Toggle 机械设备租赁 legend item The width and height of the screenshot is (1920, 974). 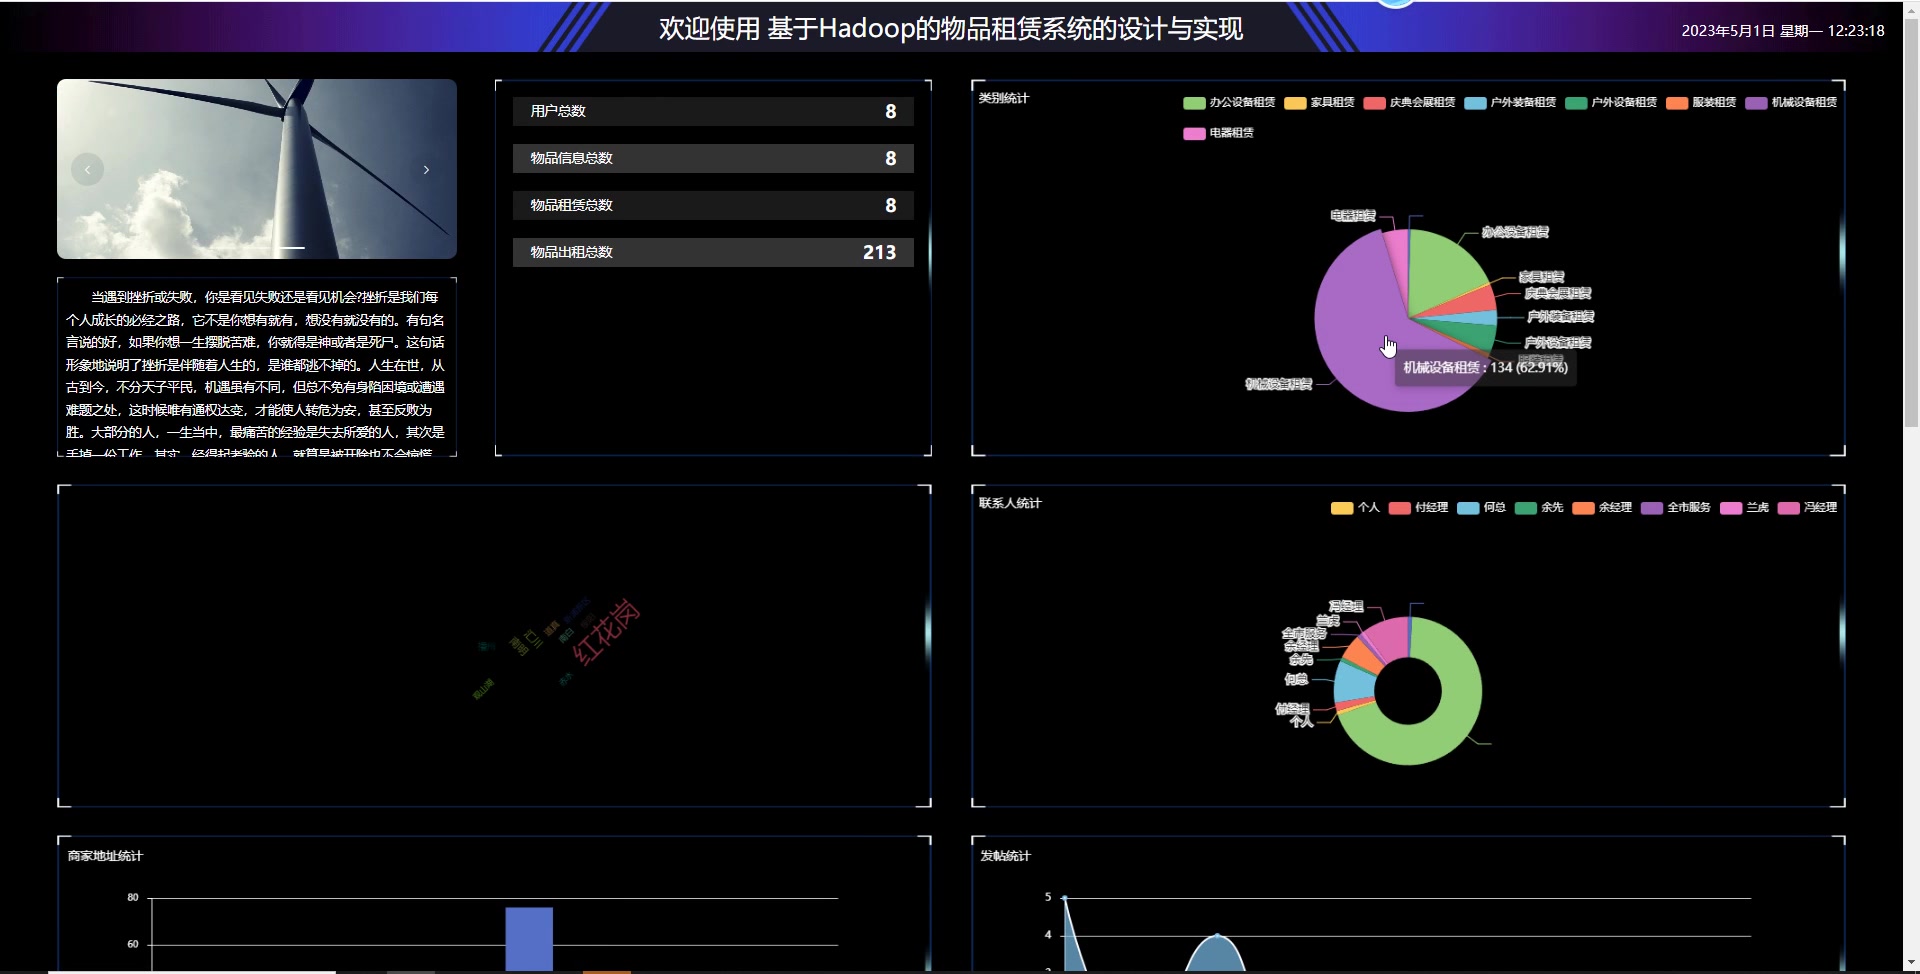click(x=1791, y=103)
